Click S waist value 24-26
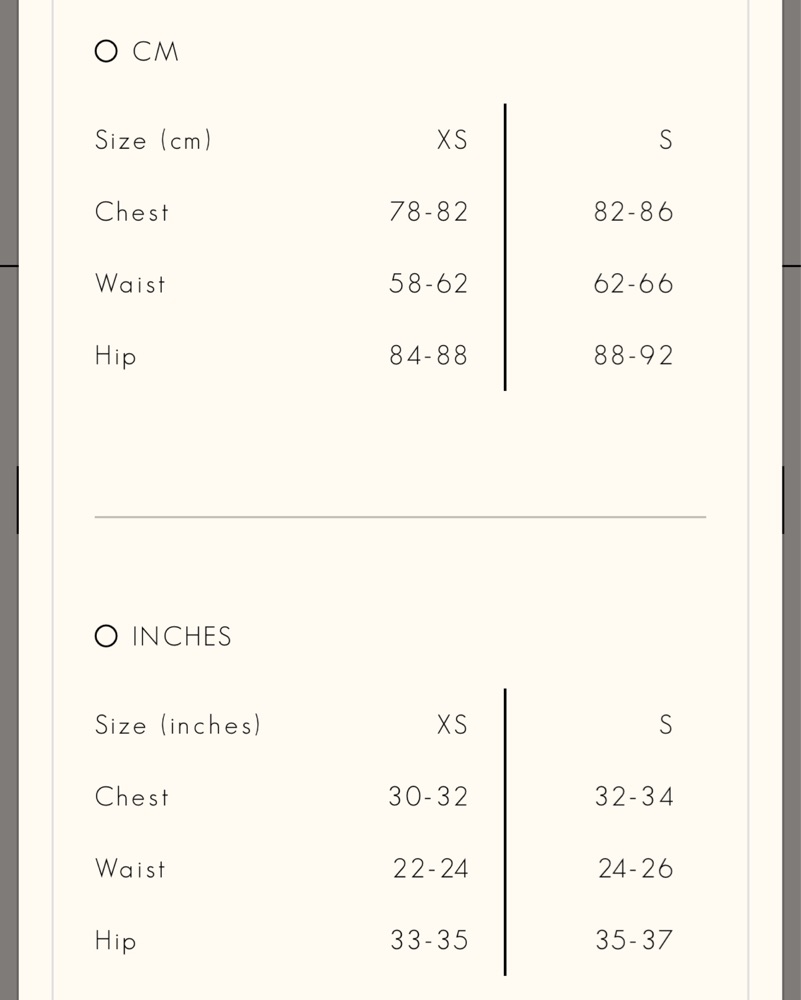Viewport: 801px width, 1000px height. pos(635,869)
